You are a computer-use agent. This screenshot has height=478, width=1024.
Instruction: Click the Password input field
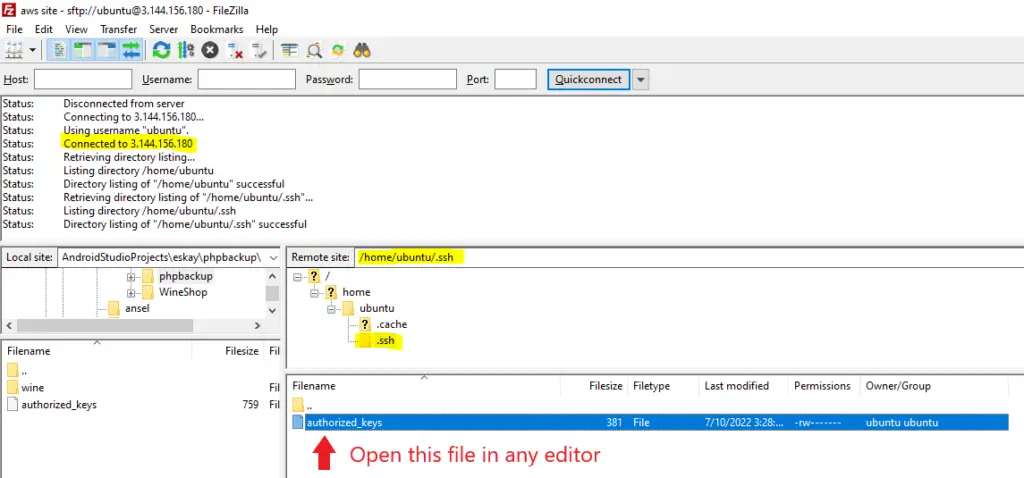pyautogui.click(x=408, y=79)
